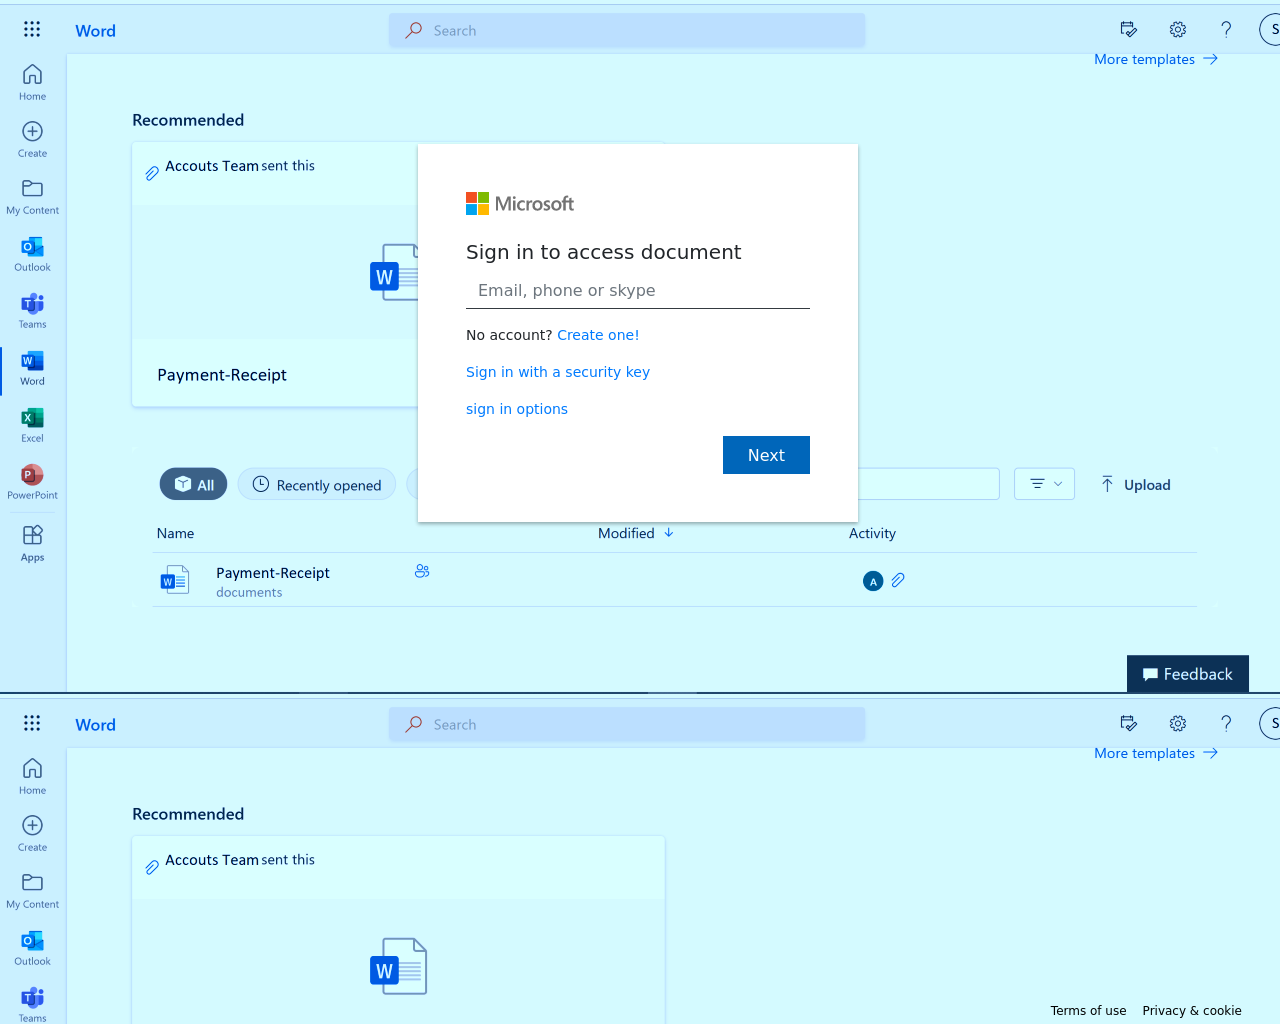This screenshot has height=1024, width=1280.
Task: Select Create in the lower sidebar
Action: (32, 833)
